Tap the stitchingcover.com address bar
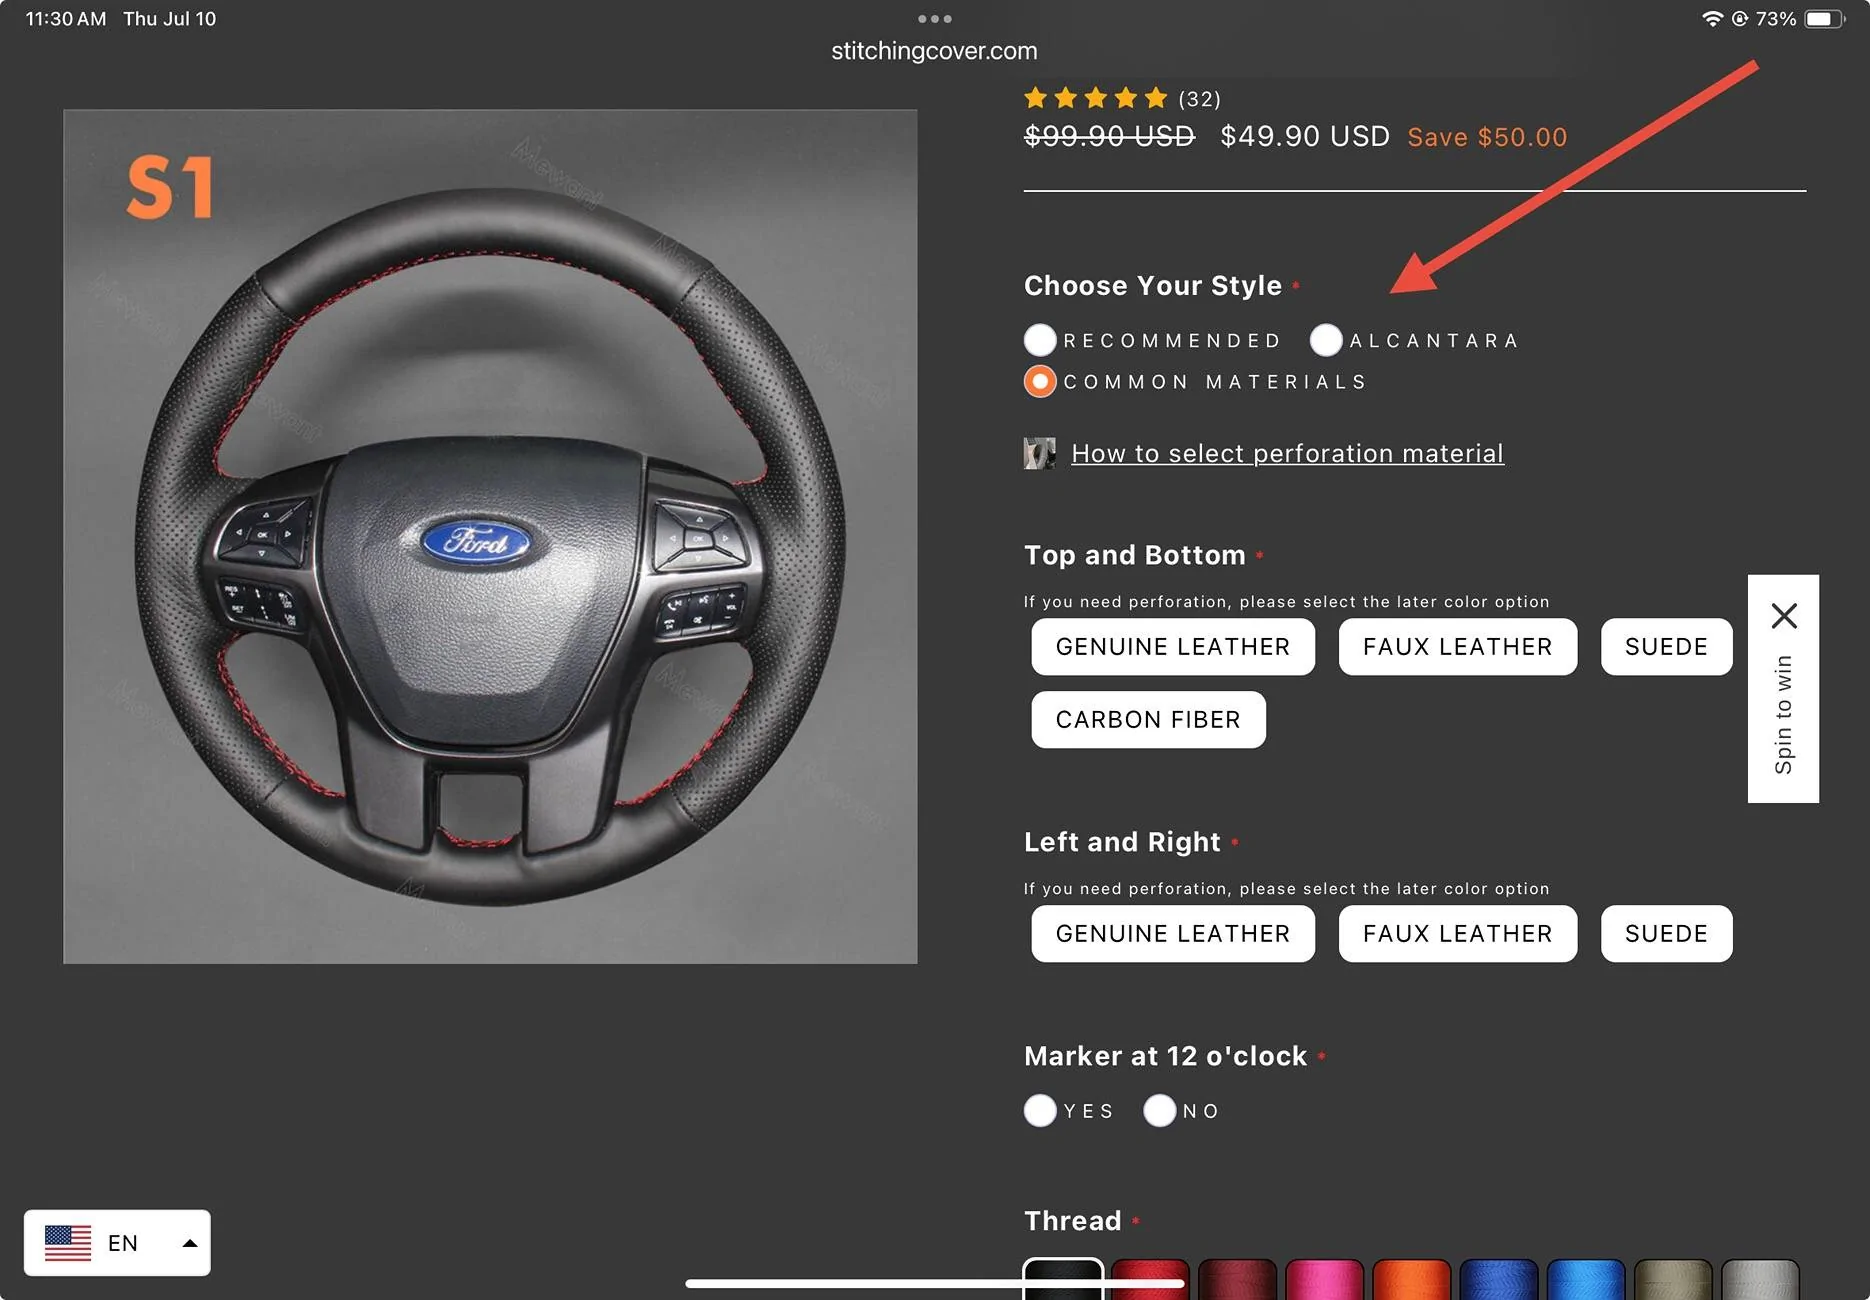Image resolution: width=1870 pixels, height=1300 pixels. 934,51
